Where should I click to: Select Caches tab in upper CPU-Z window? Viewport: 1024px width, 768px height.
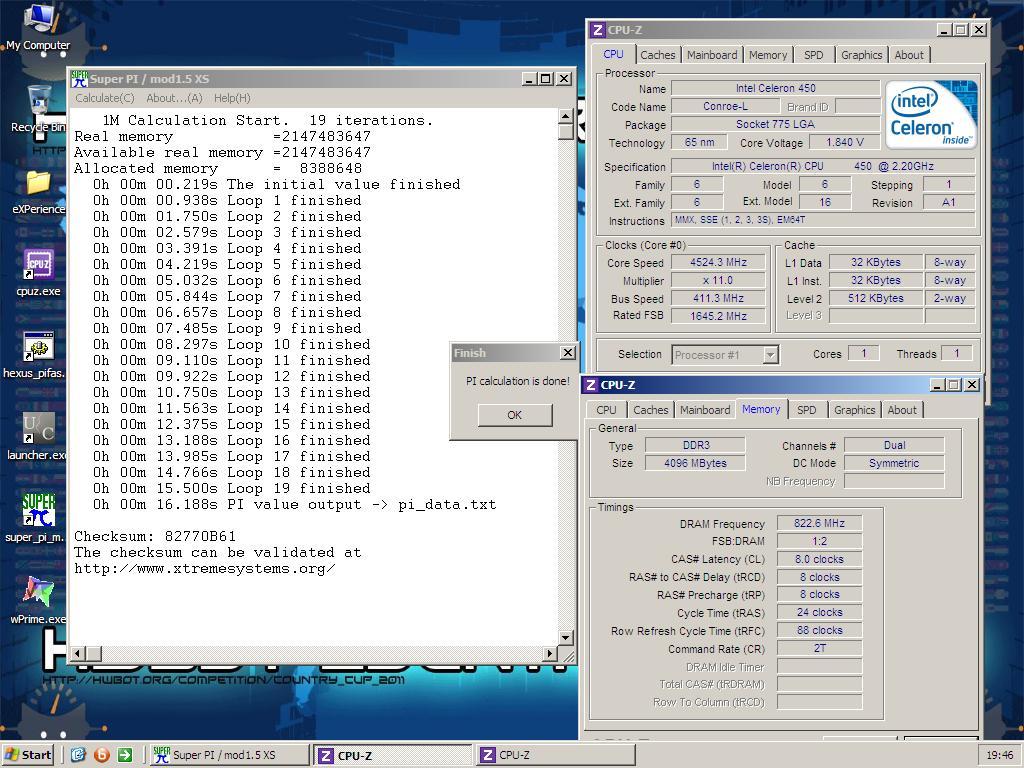coord(658,56)
